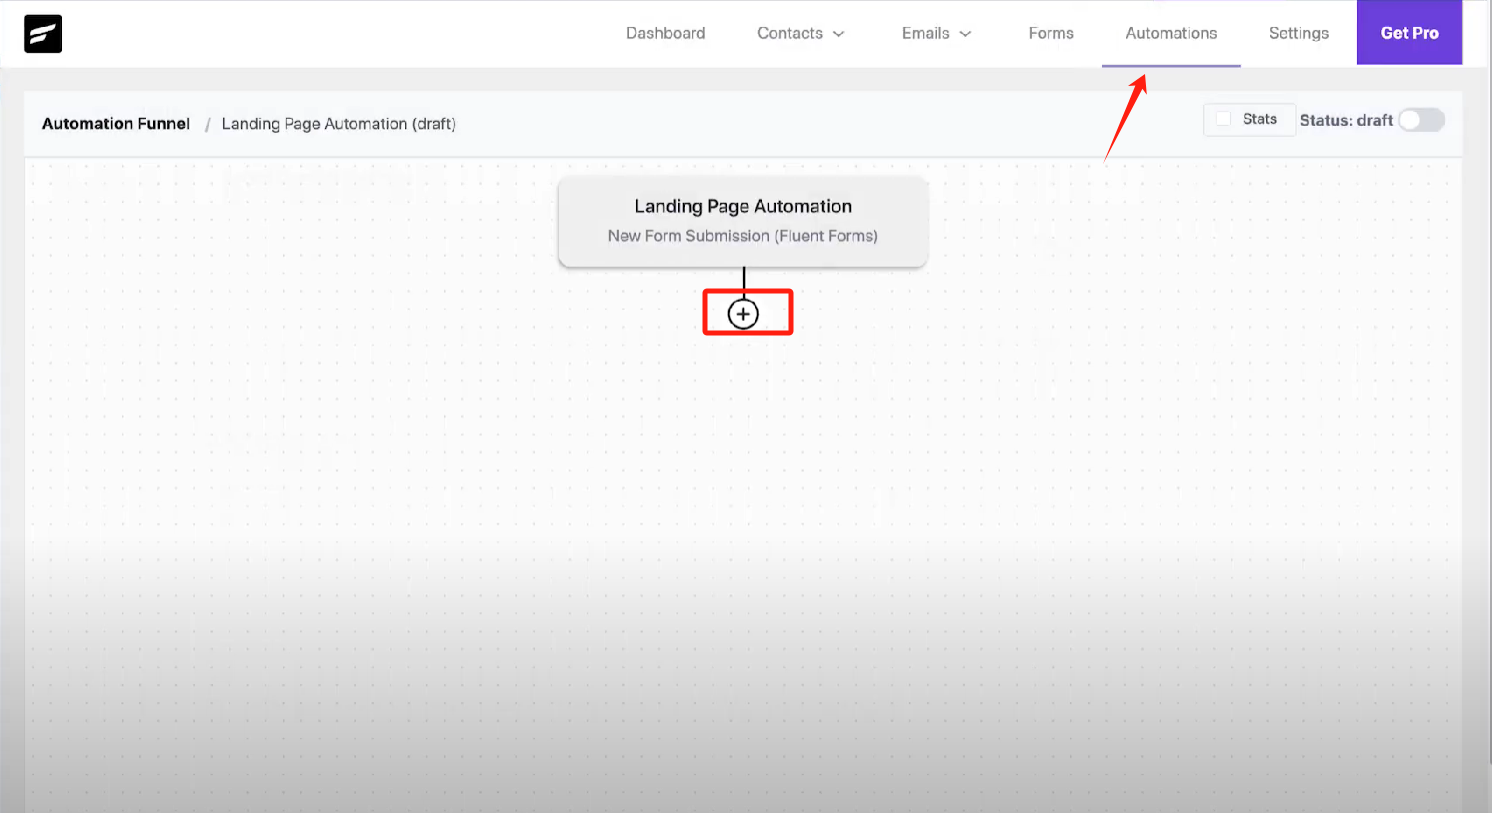Open the Settings menu item
This screenshot has width=1492, height=813.
click(x=1298, y=33)
